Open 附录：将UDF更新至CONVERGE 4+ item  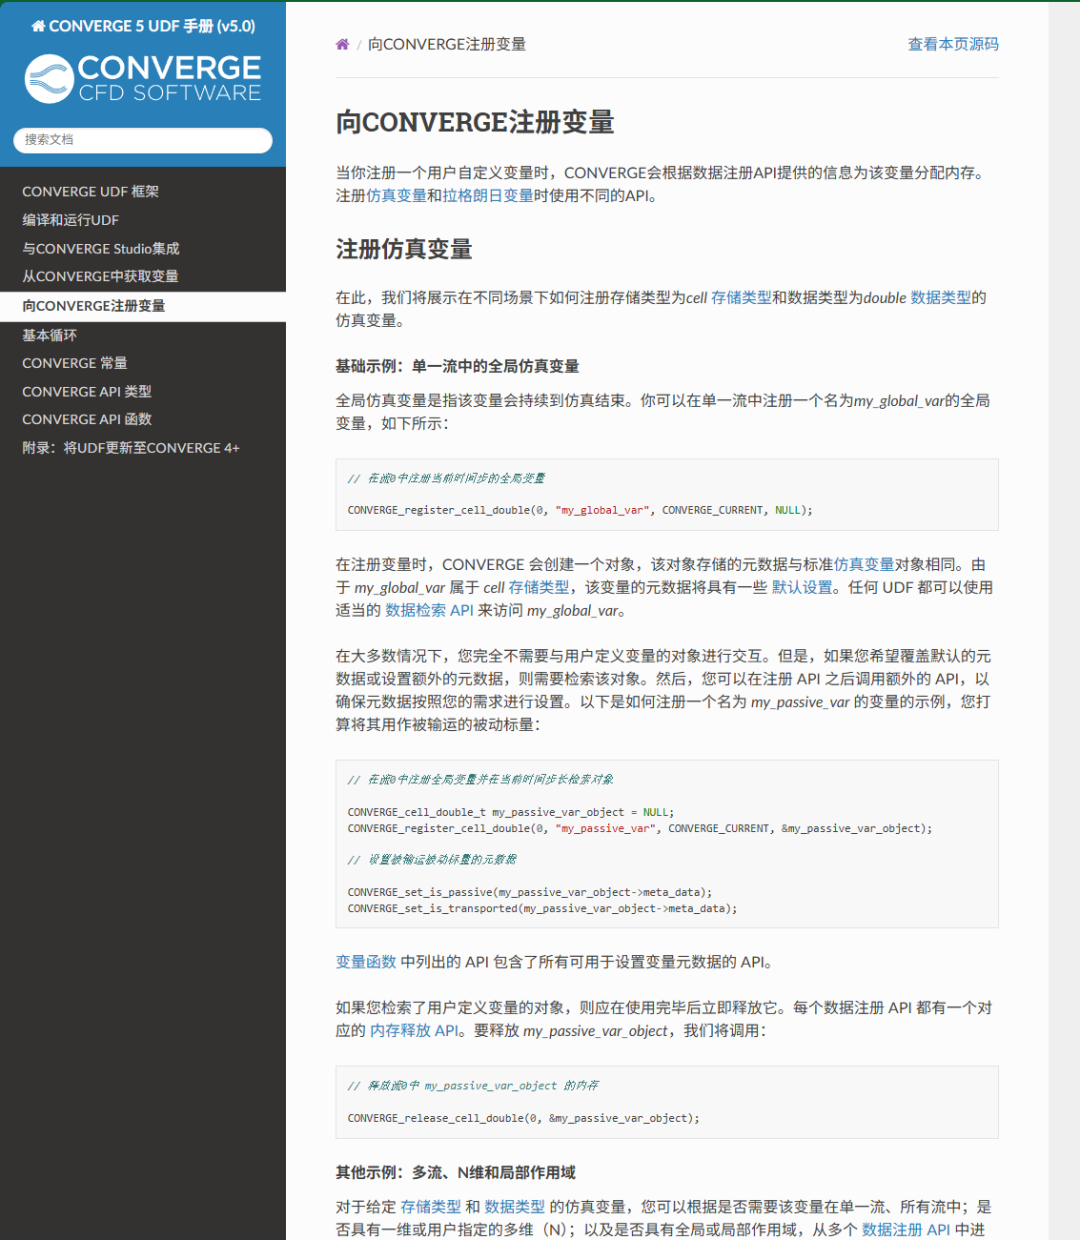[131, 448]
